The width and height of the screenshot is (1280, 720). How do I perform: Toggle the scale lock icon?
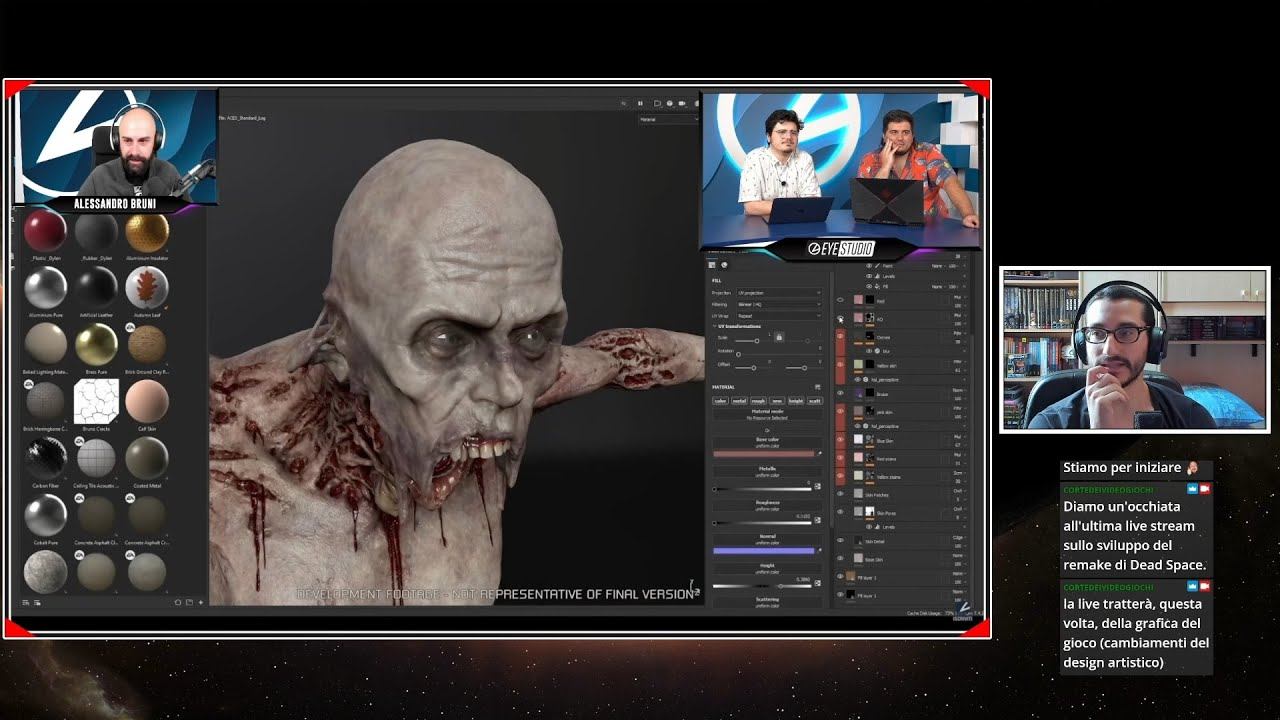click(779, 337)
